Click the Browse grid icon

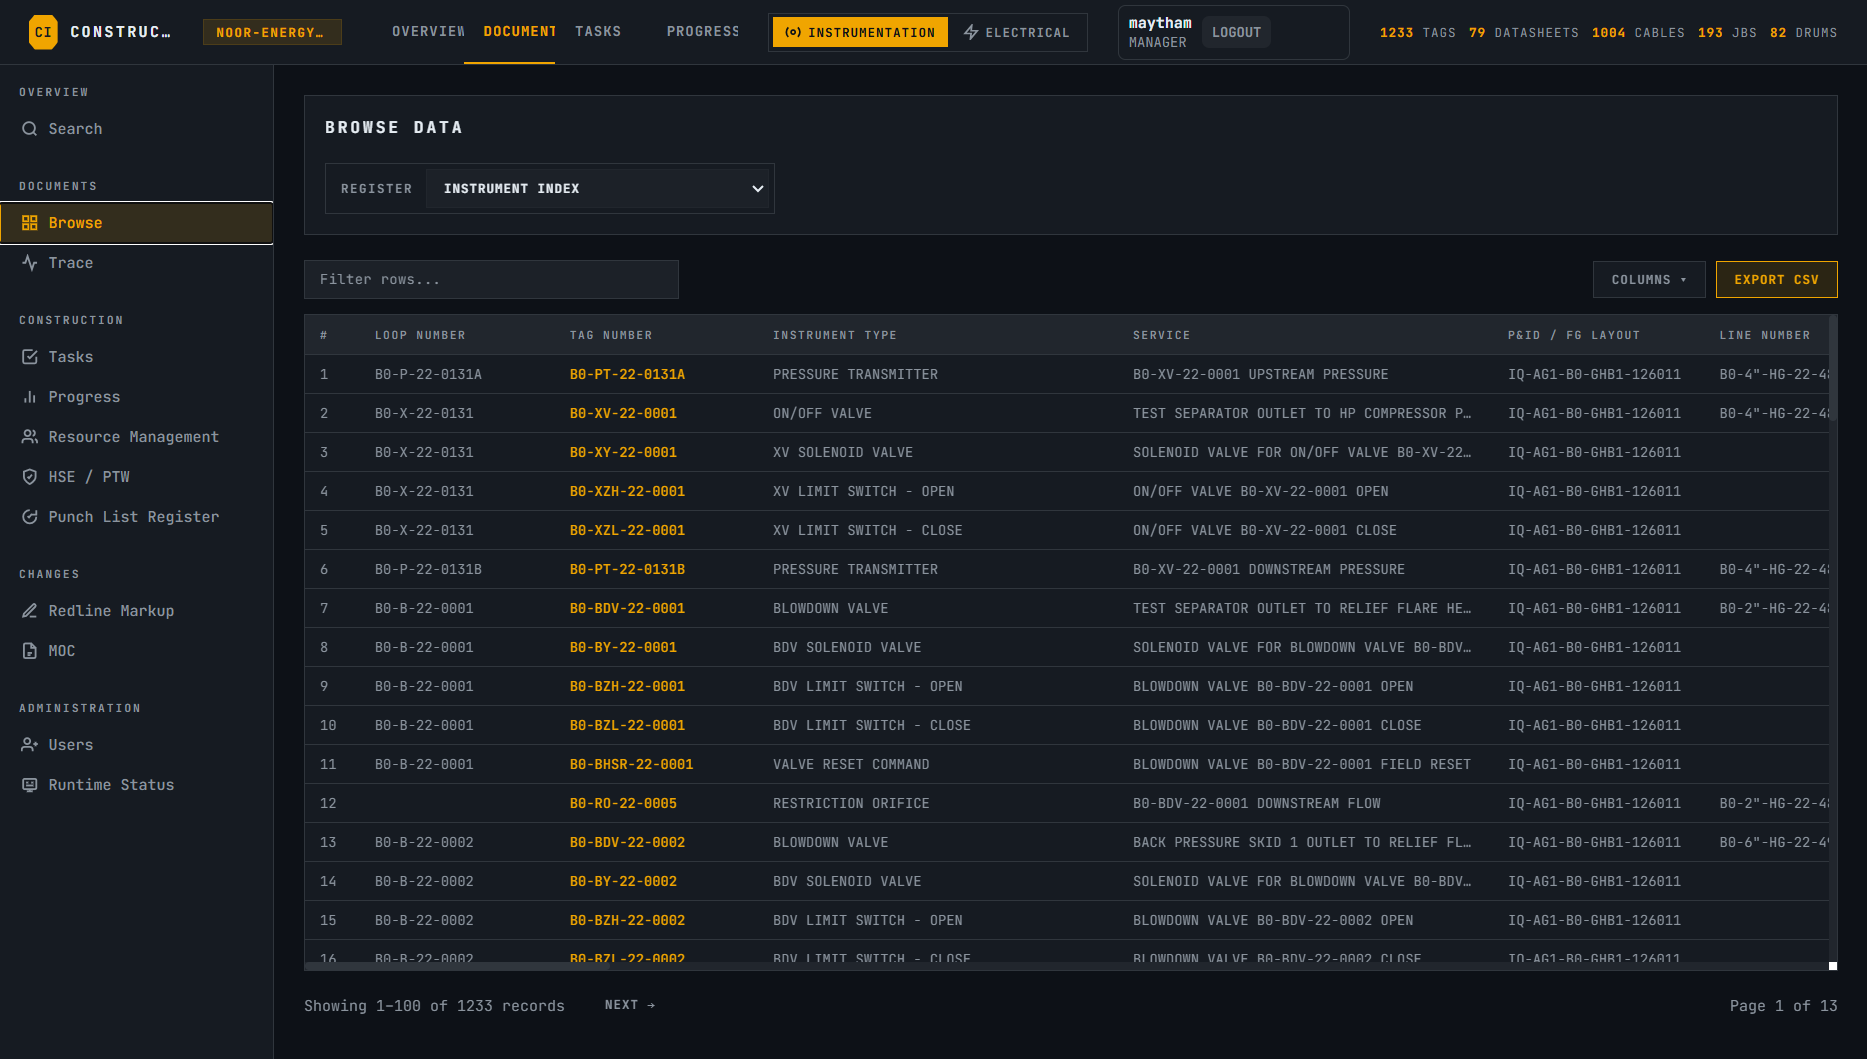point(30,223)
